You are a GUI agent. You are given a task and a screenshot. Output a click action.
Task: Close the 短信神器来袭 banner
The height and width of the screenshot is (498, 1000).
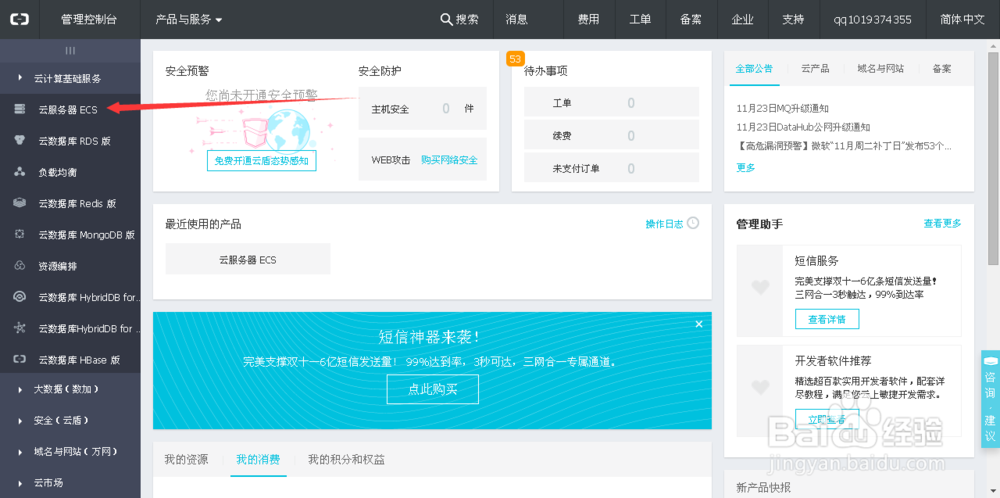coord(699,324)
